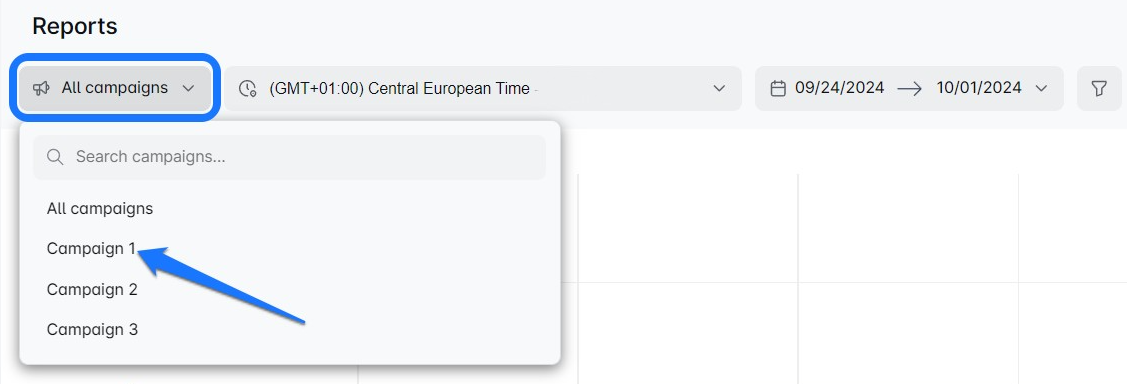Viewport: 1127px width, 384px height.
Task: Click the magnifier icon in campaign search
Action: click(x=55, y=157)
